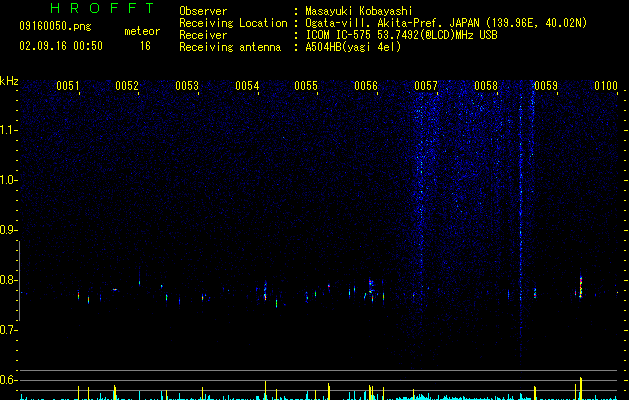
Task: Click time marker 0059
Action: coord(546,86)
